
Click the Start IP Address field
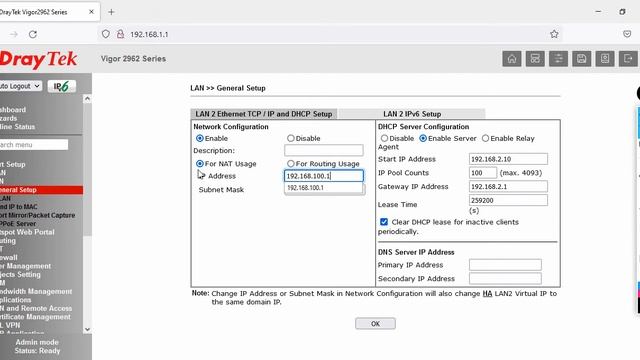point(508,159)
